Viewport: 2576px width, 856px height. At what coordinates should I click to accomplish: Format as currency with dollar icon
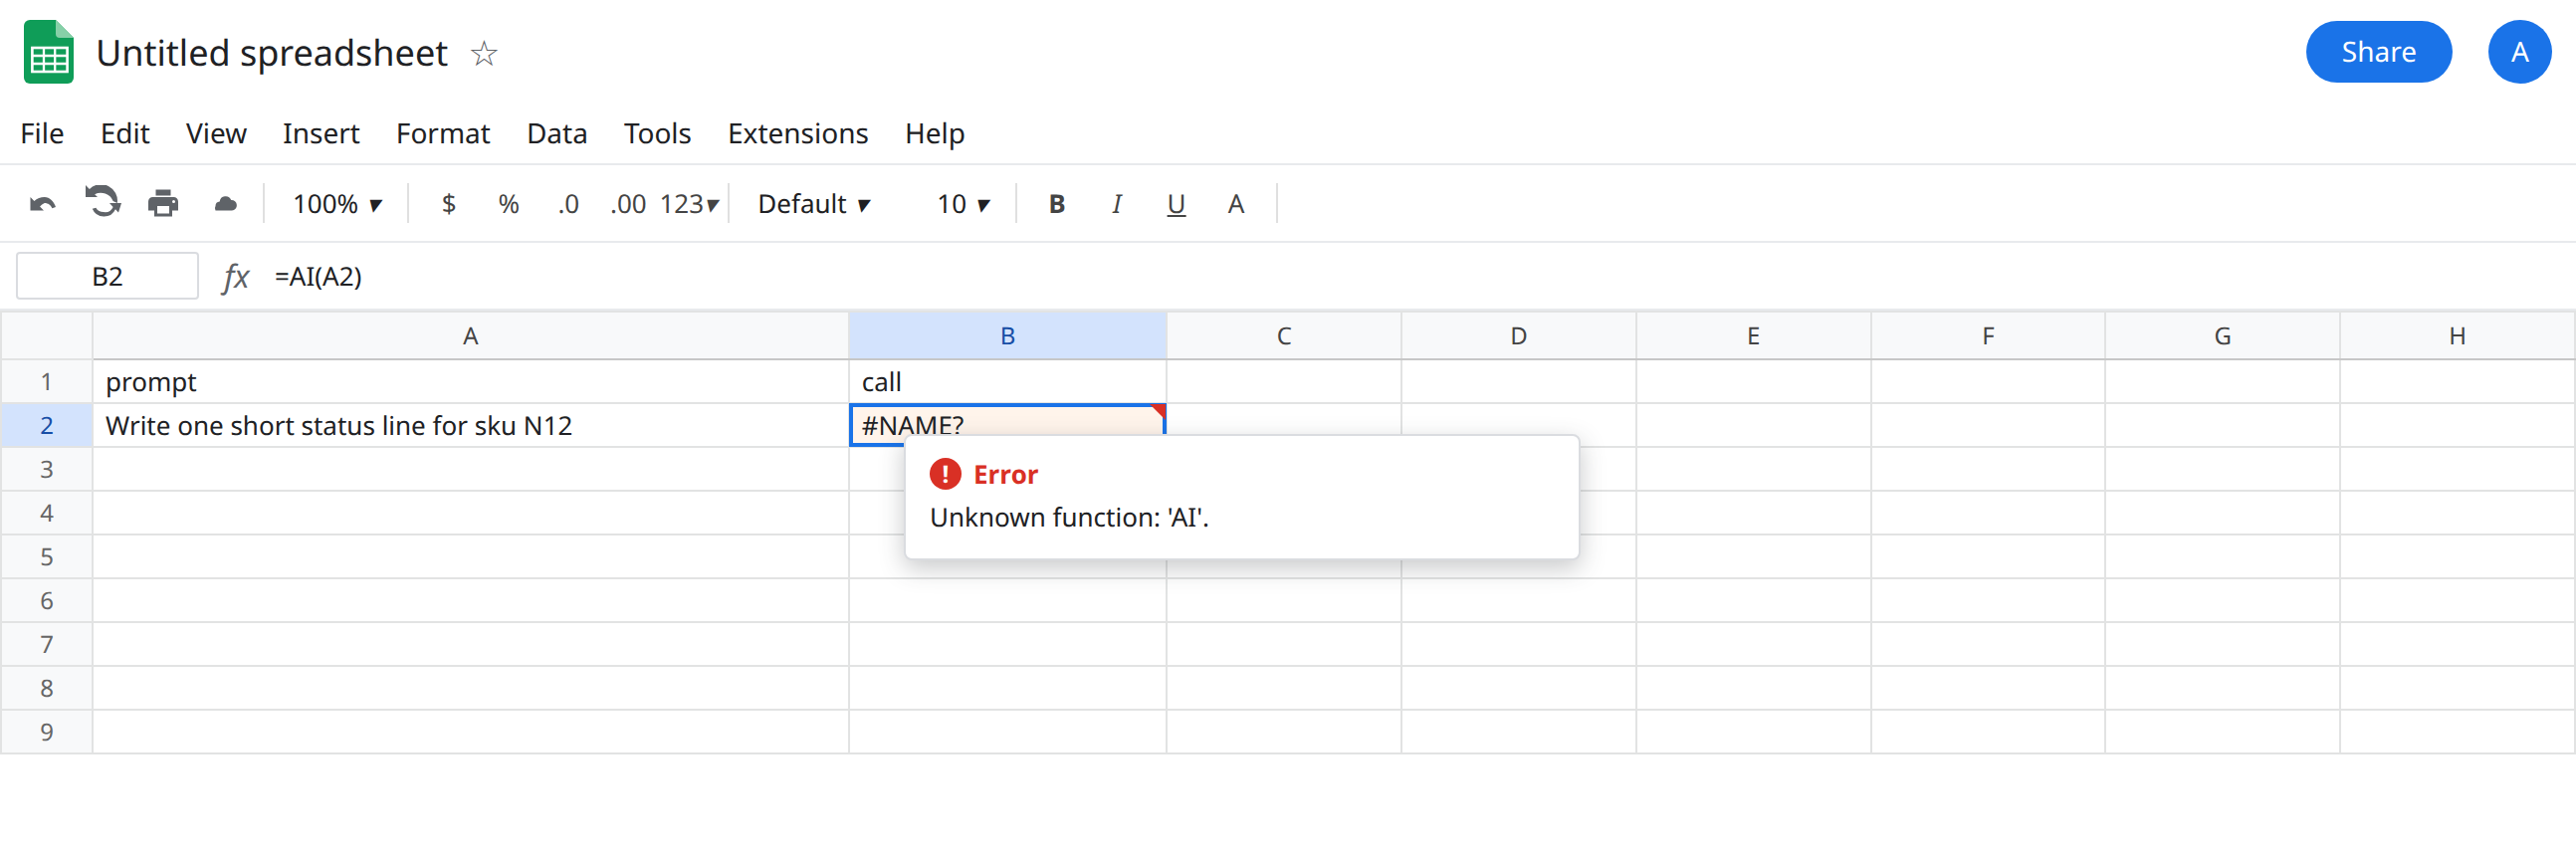tap(449, 204)
